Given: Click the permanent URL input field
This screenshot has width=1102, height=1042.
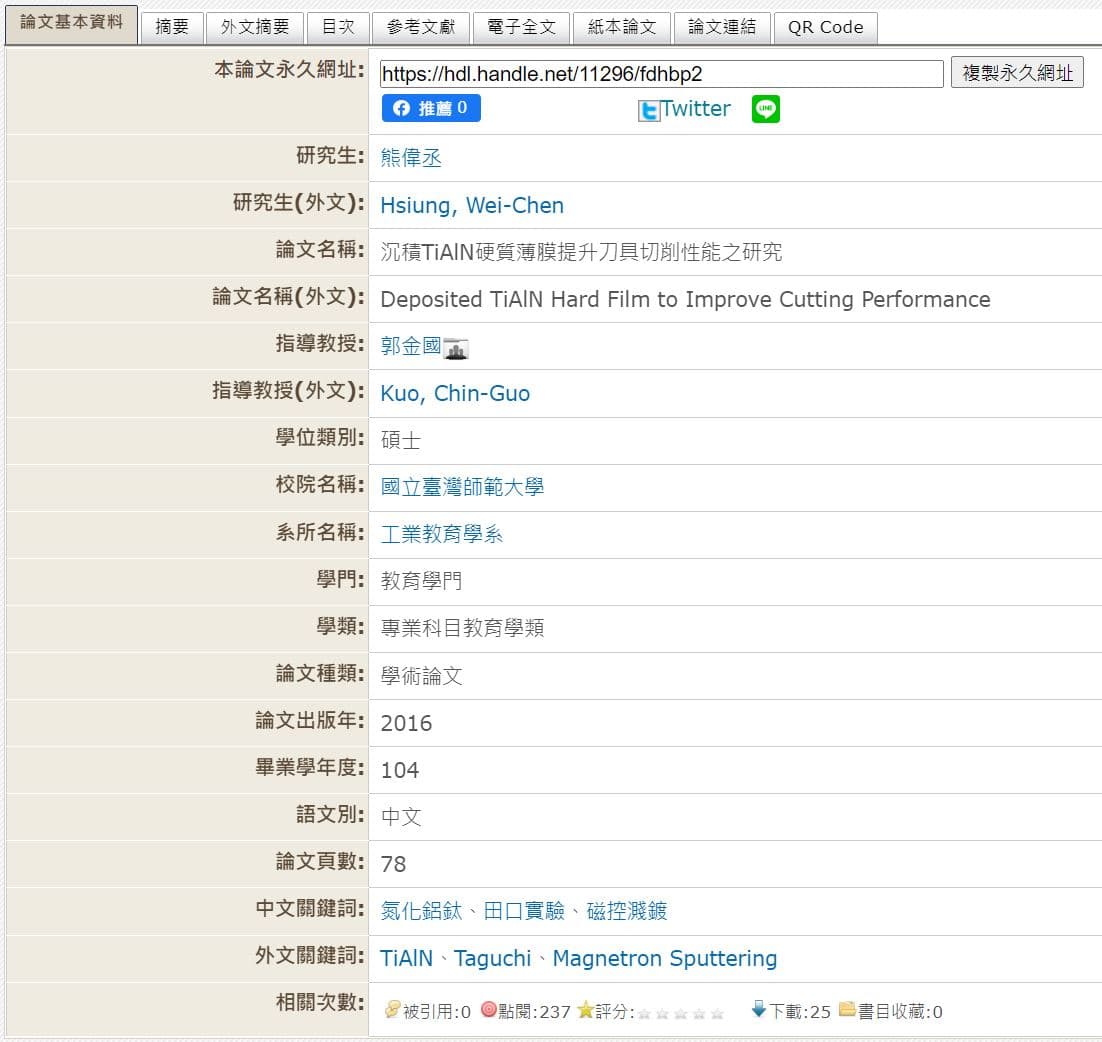Looking at the screenshot, I should point(661,74).
